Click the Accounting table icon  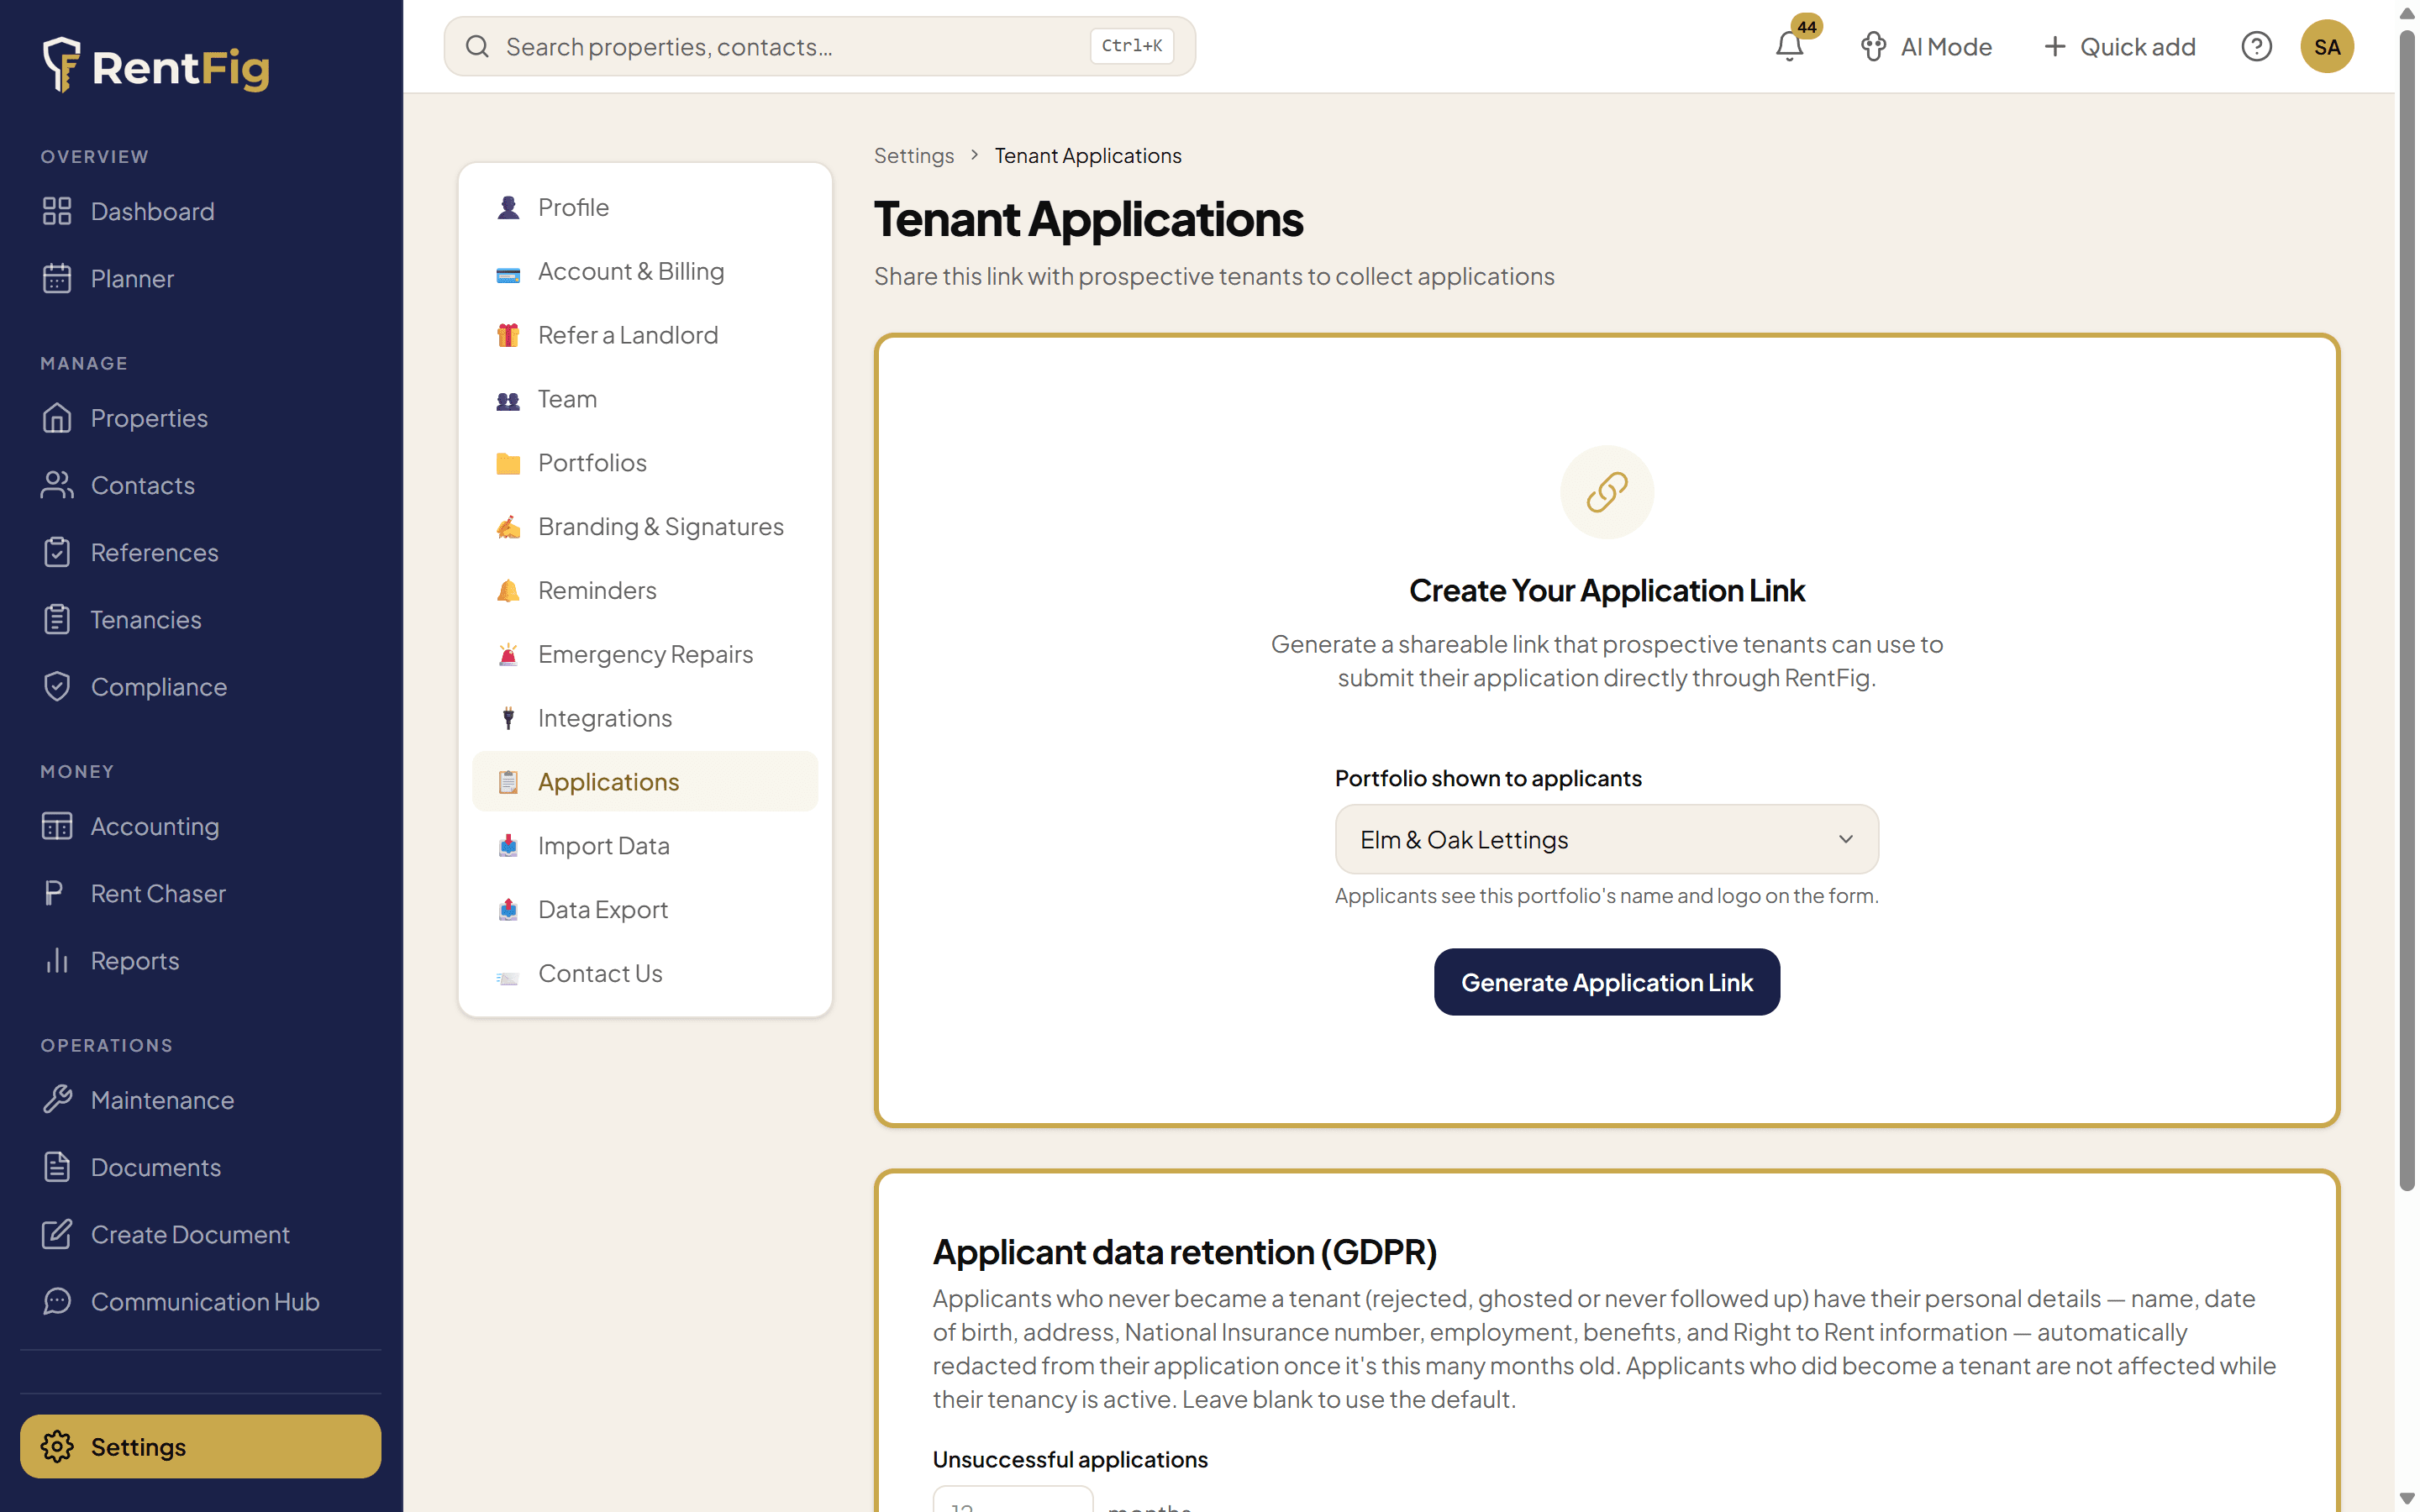[x=57, y=826]
